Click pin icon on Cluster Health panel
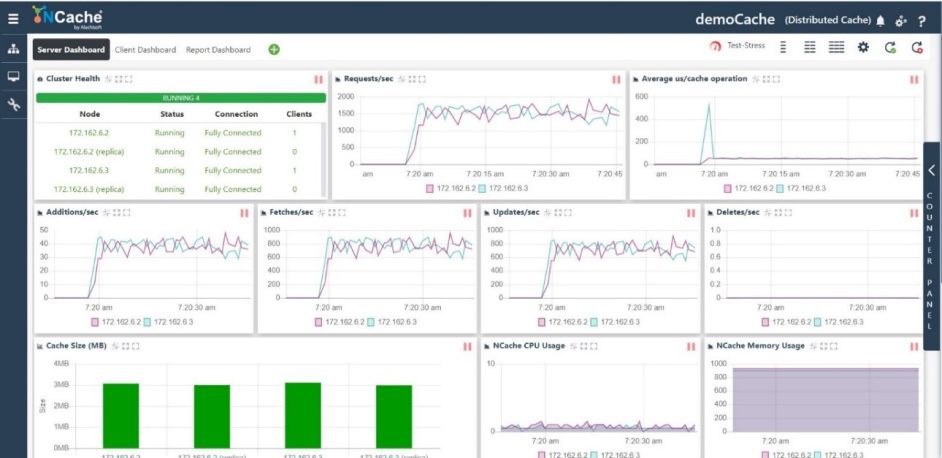This screenshot has width=942, height=458. pyautogui.click(x=109, y=79)
